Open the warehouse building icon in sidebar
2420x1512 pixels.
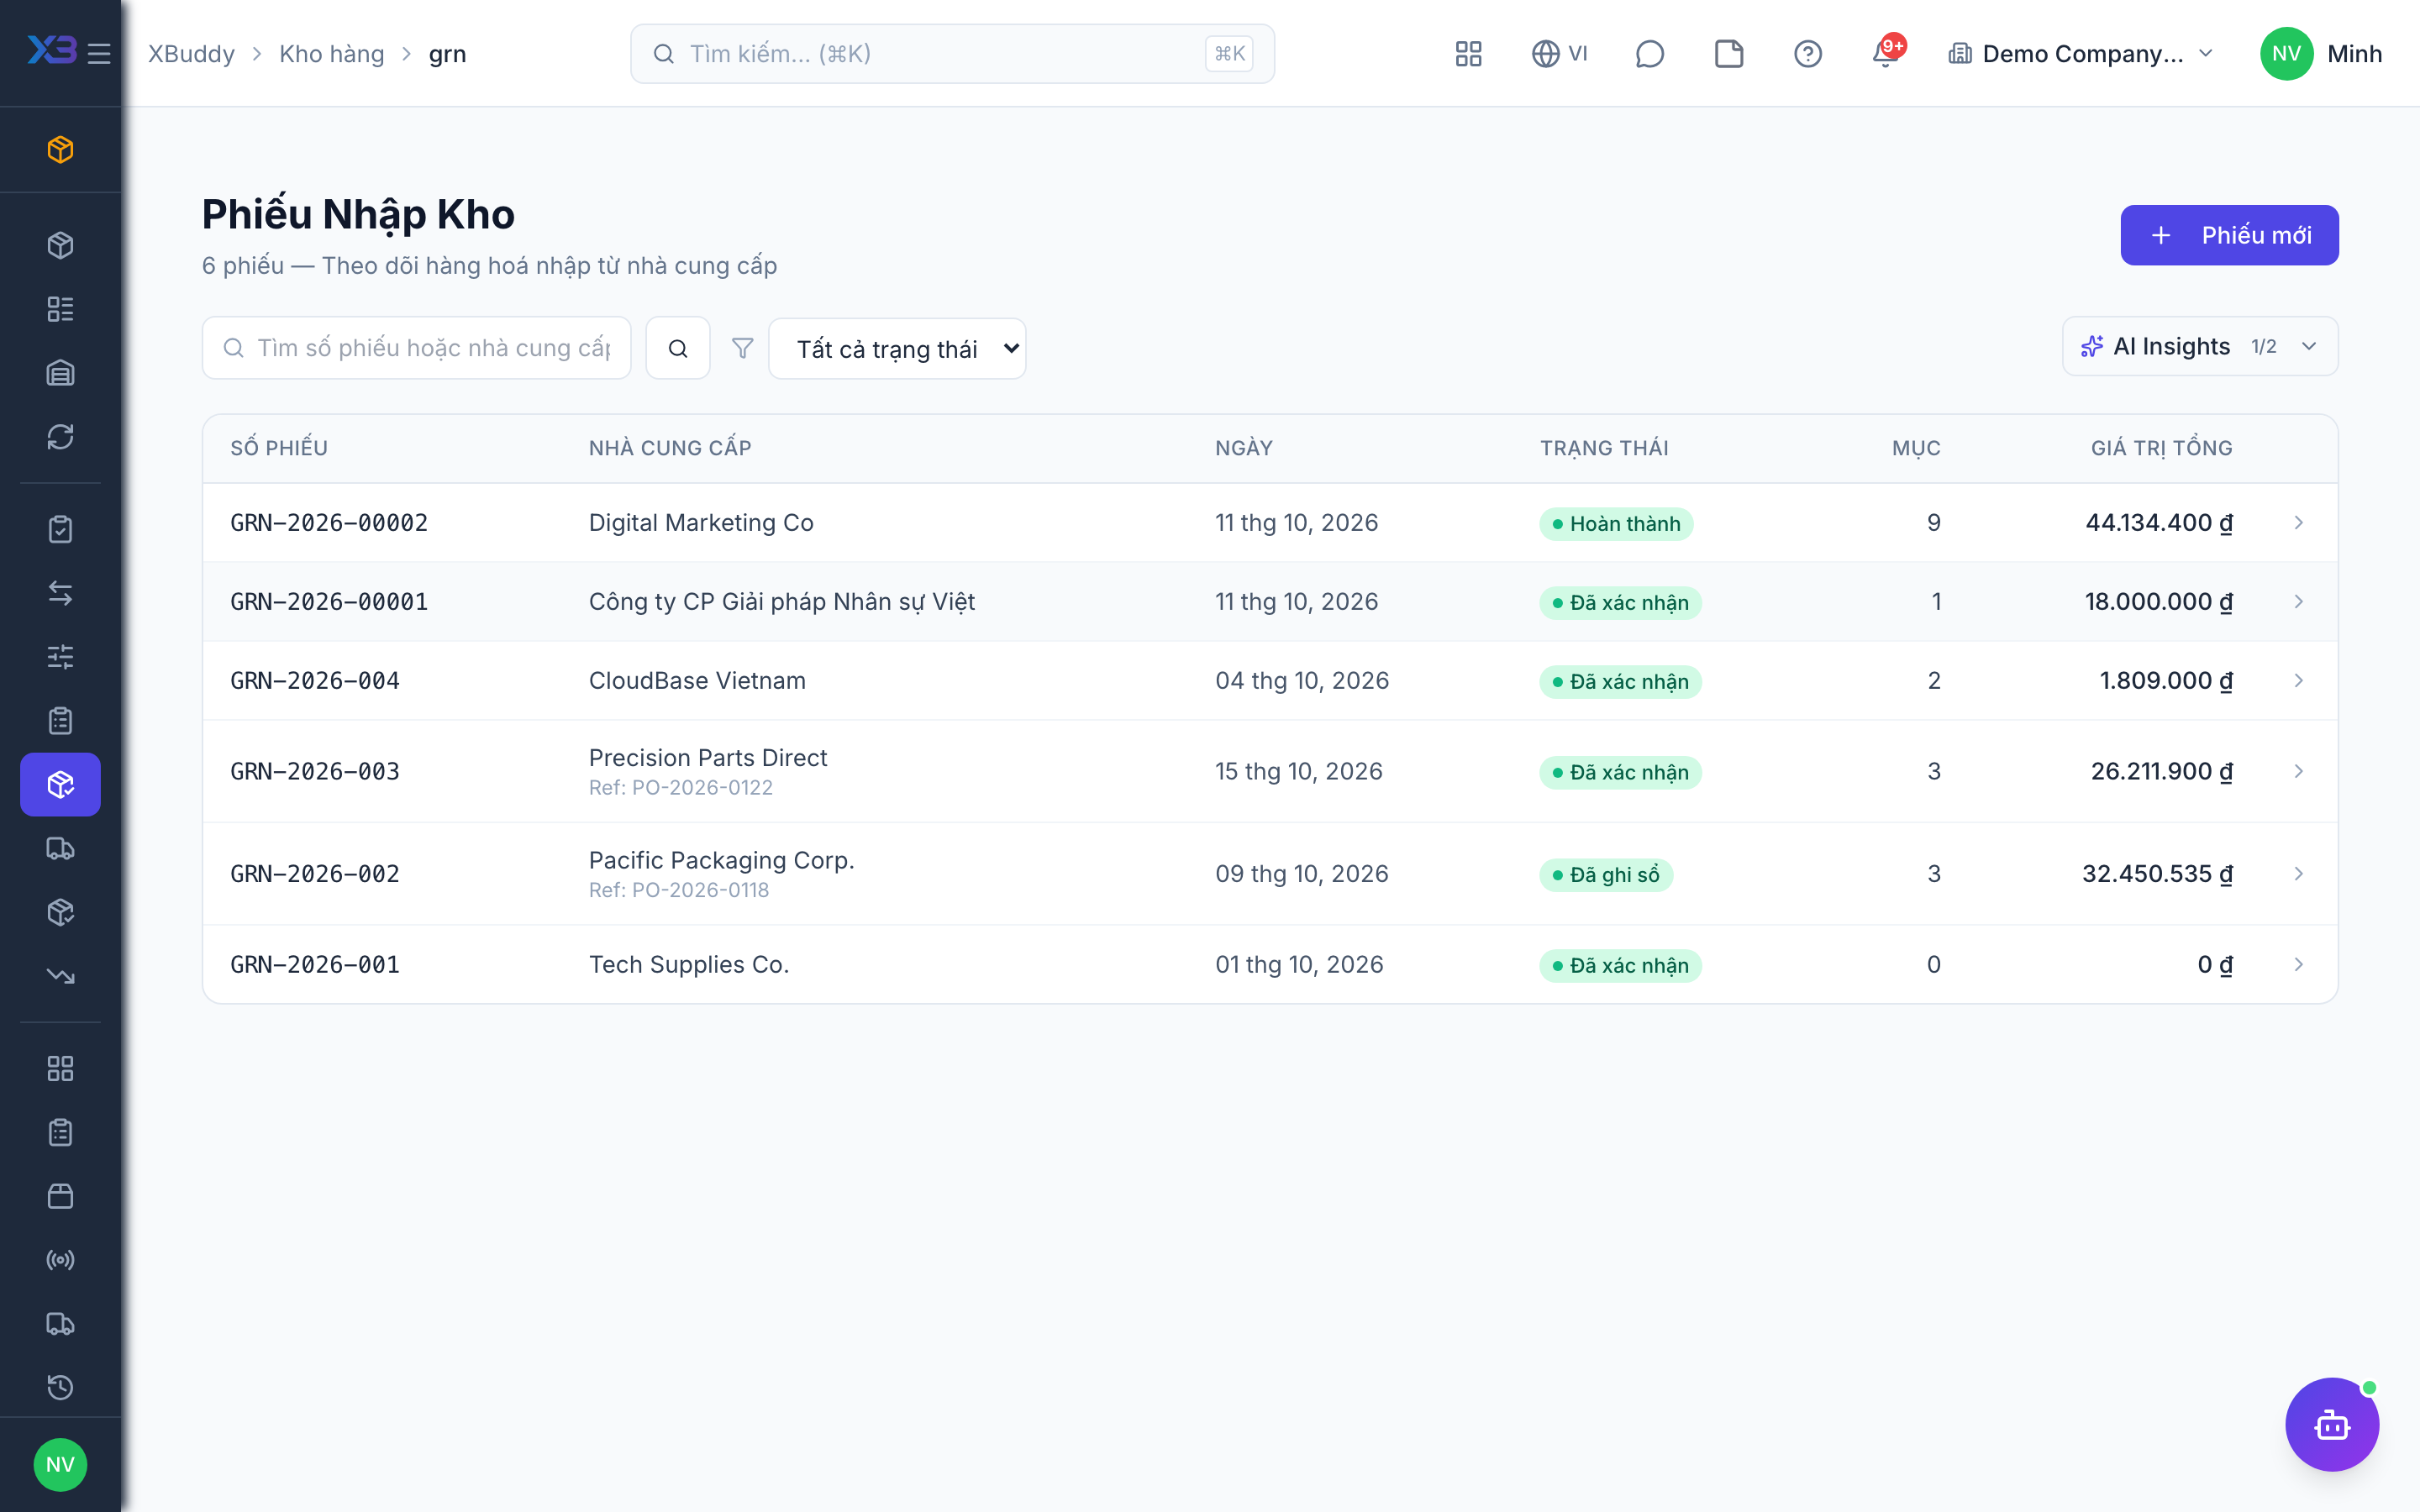[60, 373]
